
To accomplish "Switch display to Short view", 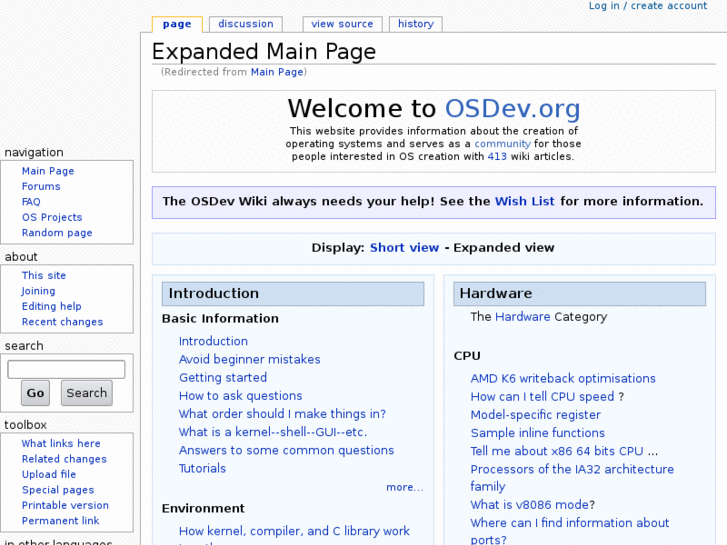I will click(404, 248).
